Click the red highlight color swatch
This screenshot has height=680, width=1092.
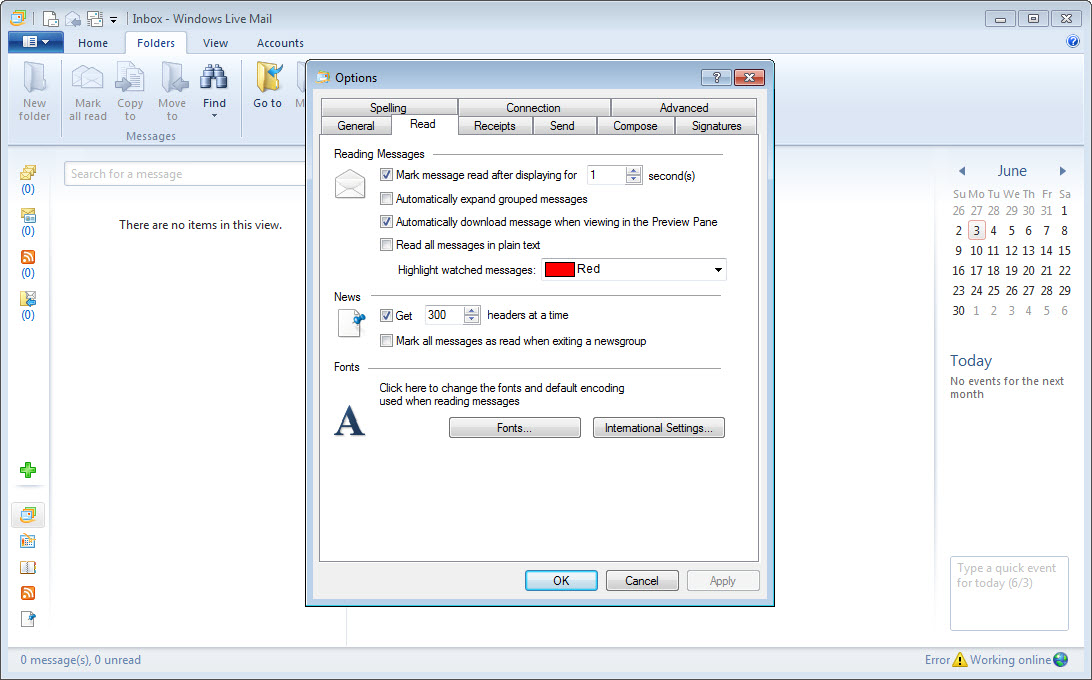click(x=559, y=269)
